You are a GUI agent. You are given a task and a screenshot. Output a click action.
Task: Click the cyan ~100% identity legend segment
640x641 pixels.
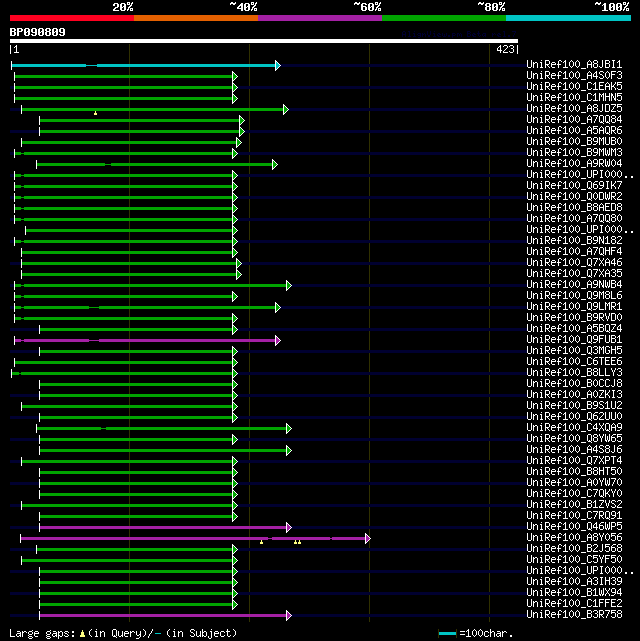(x=568, y=18)
